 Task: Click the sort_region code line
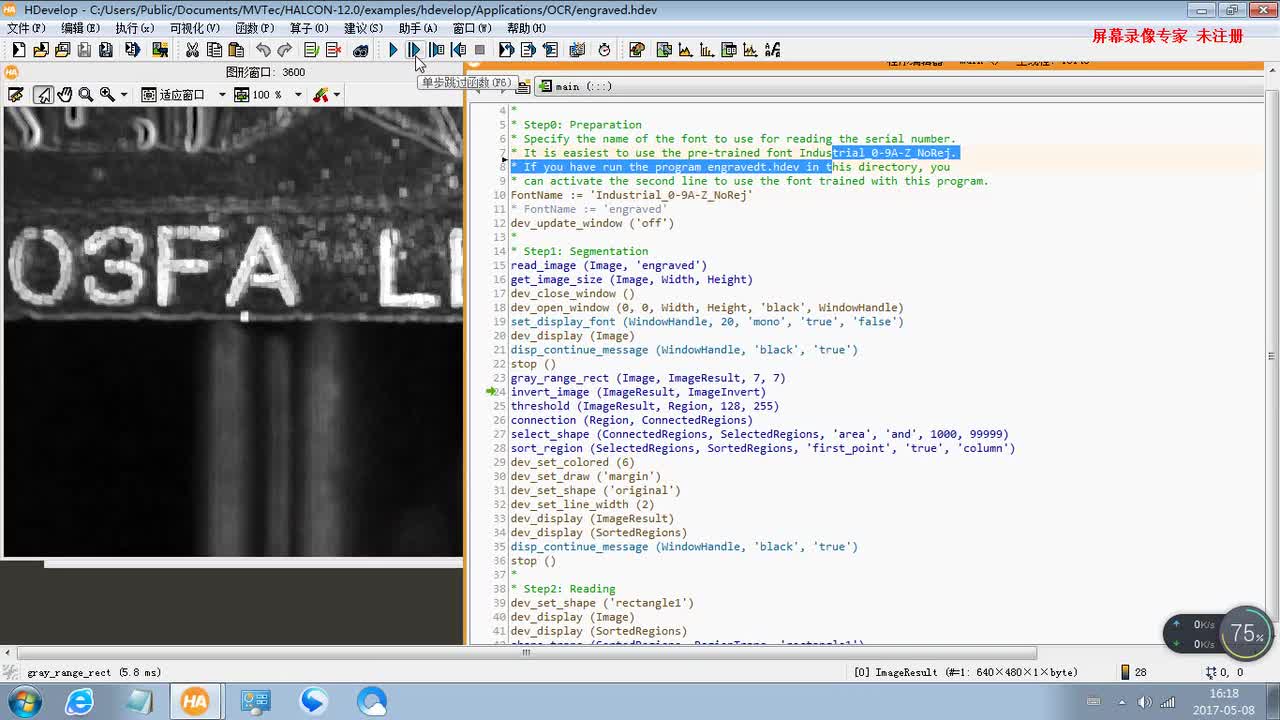pos(763,448)
